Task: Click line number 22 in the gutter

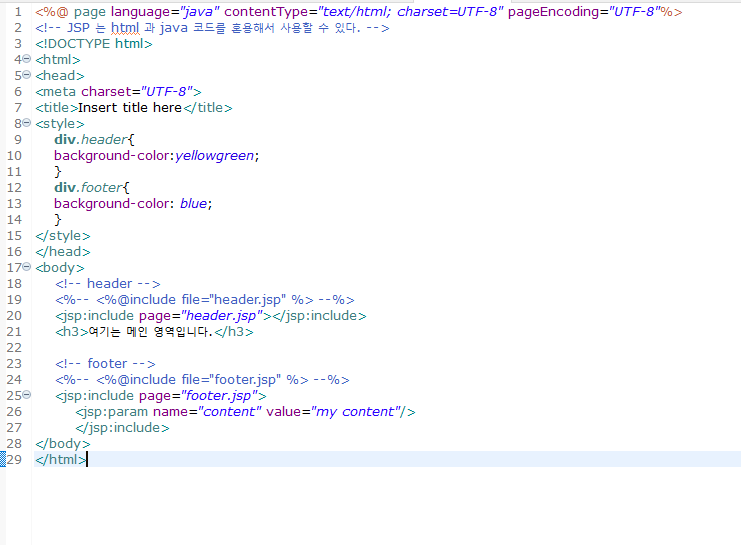Action: [14, 348]
